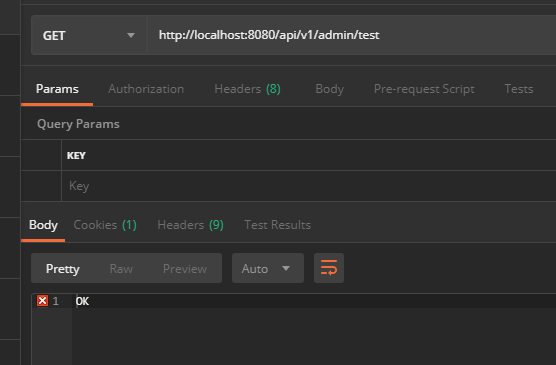Open the Auto format dropdown
Image resolution: width=556 pixels, height=365 pixels.
point(268,268)
